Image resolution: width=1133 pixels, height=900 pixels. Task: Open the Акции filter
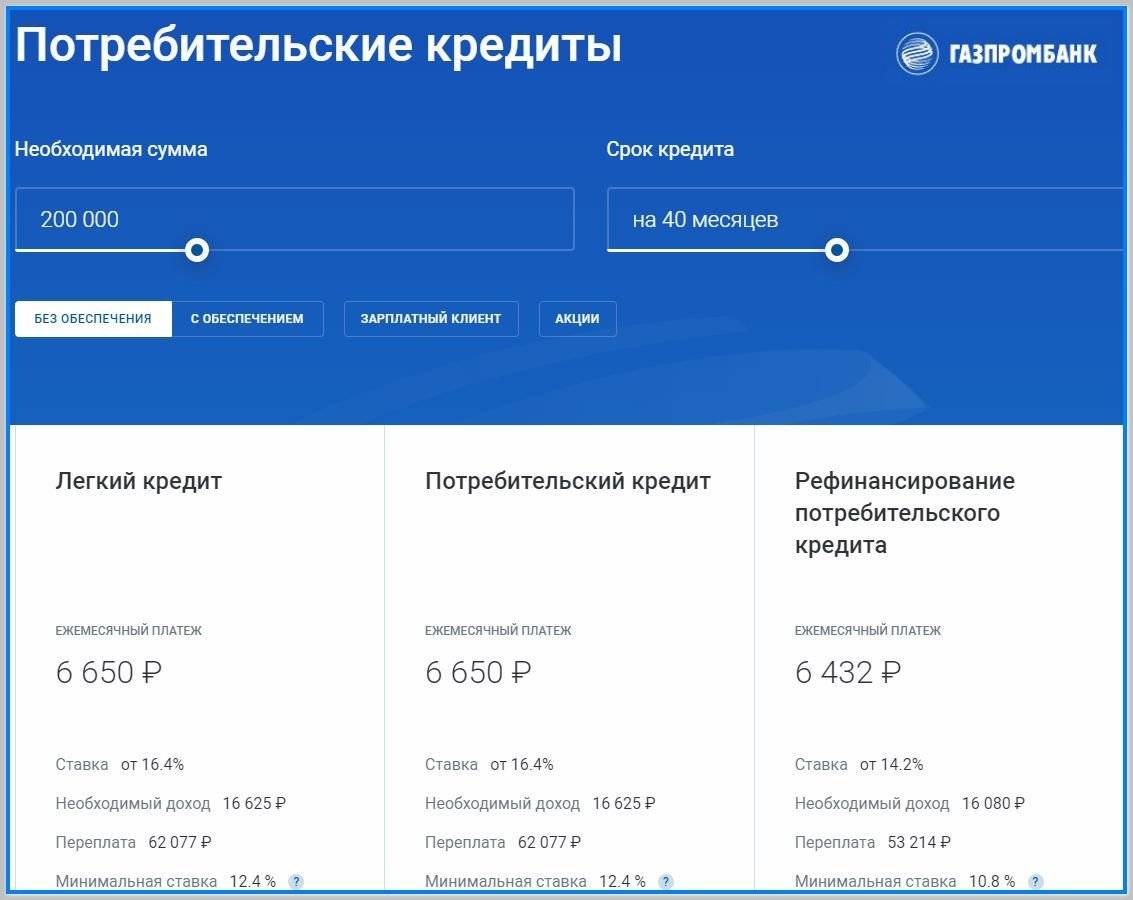tap(577, 319)
